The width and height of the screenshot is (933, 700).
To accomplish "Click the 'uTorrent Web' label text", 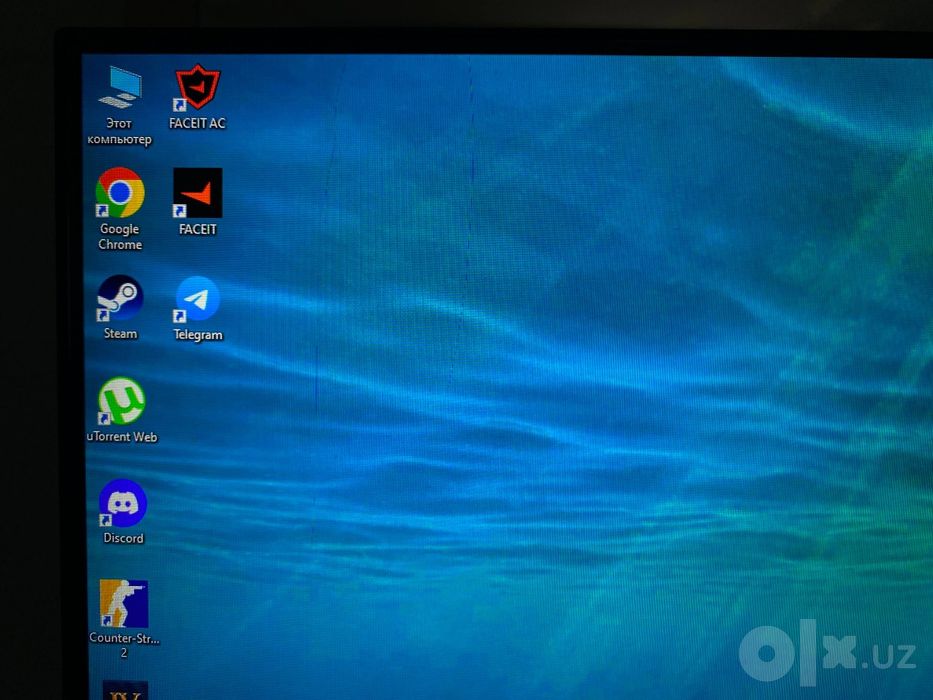I will 122,436.
